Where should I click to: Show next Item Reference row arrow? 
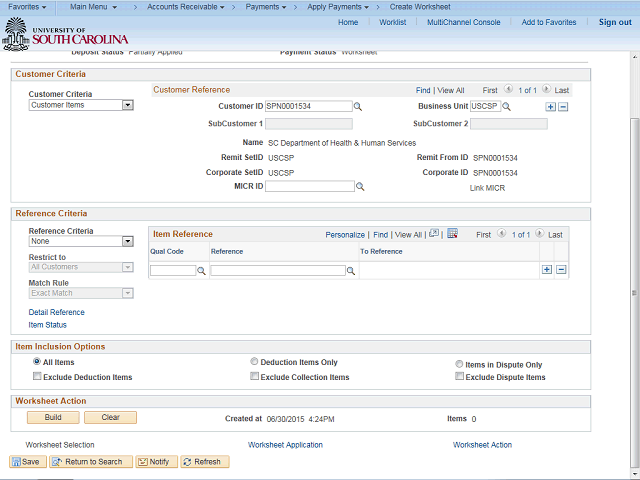tap(540, 233)
